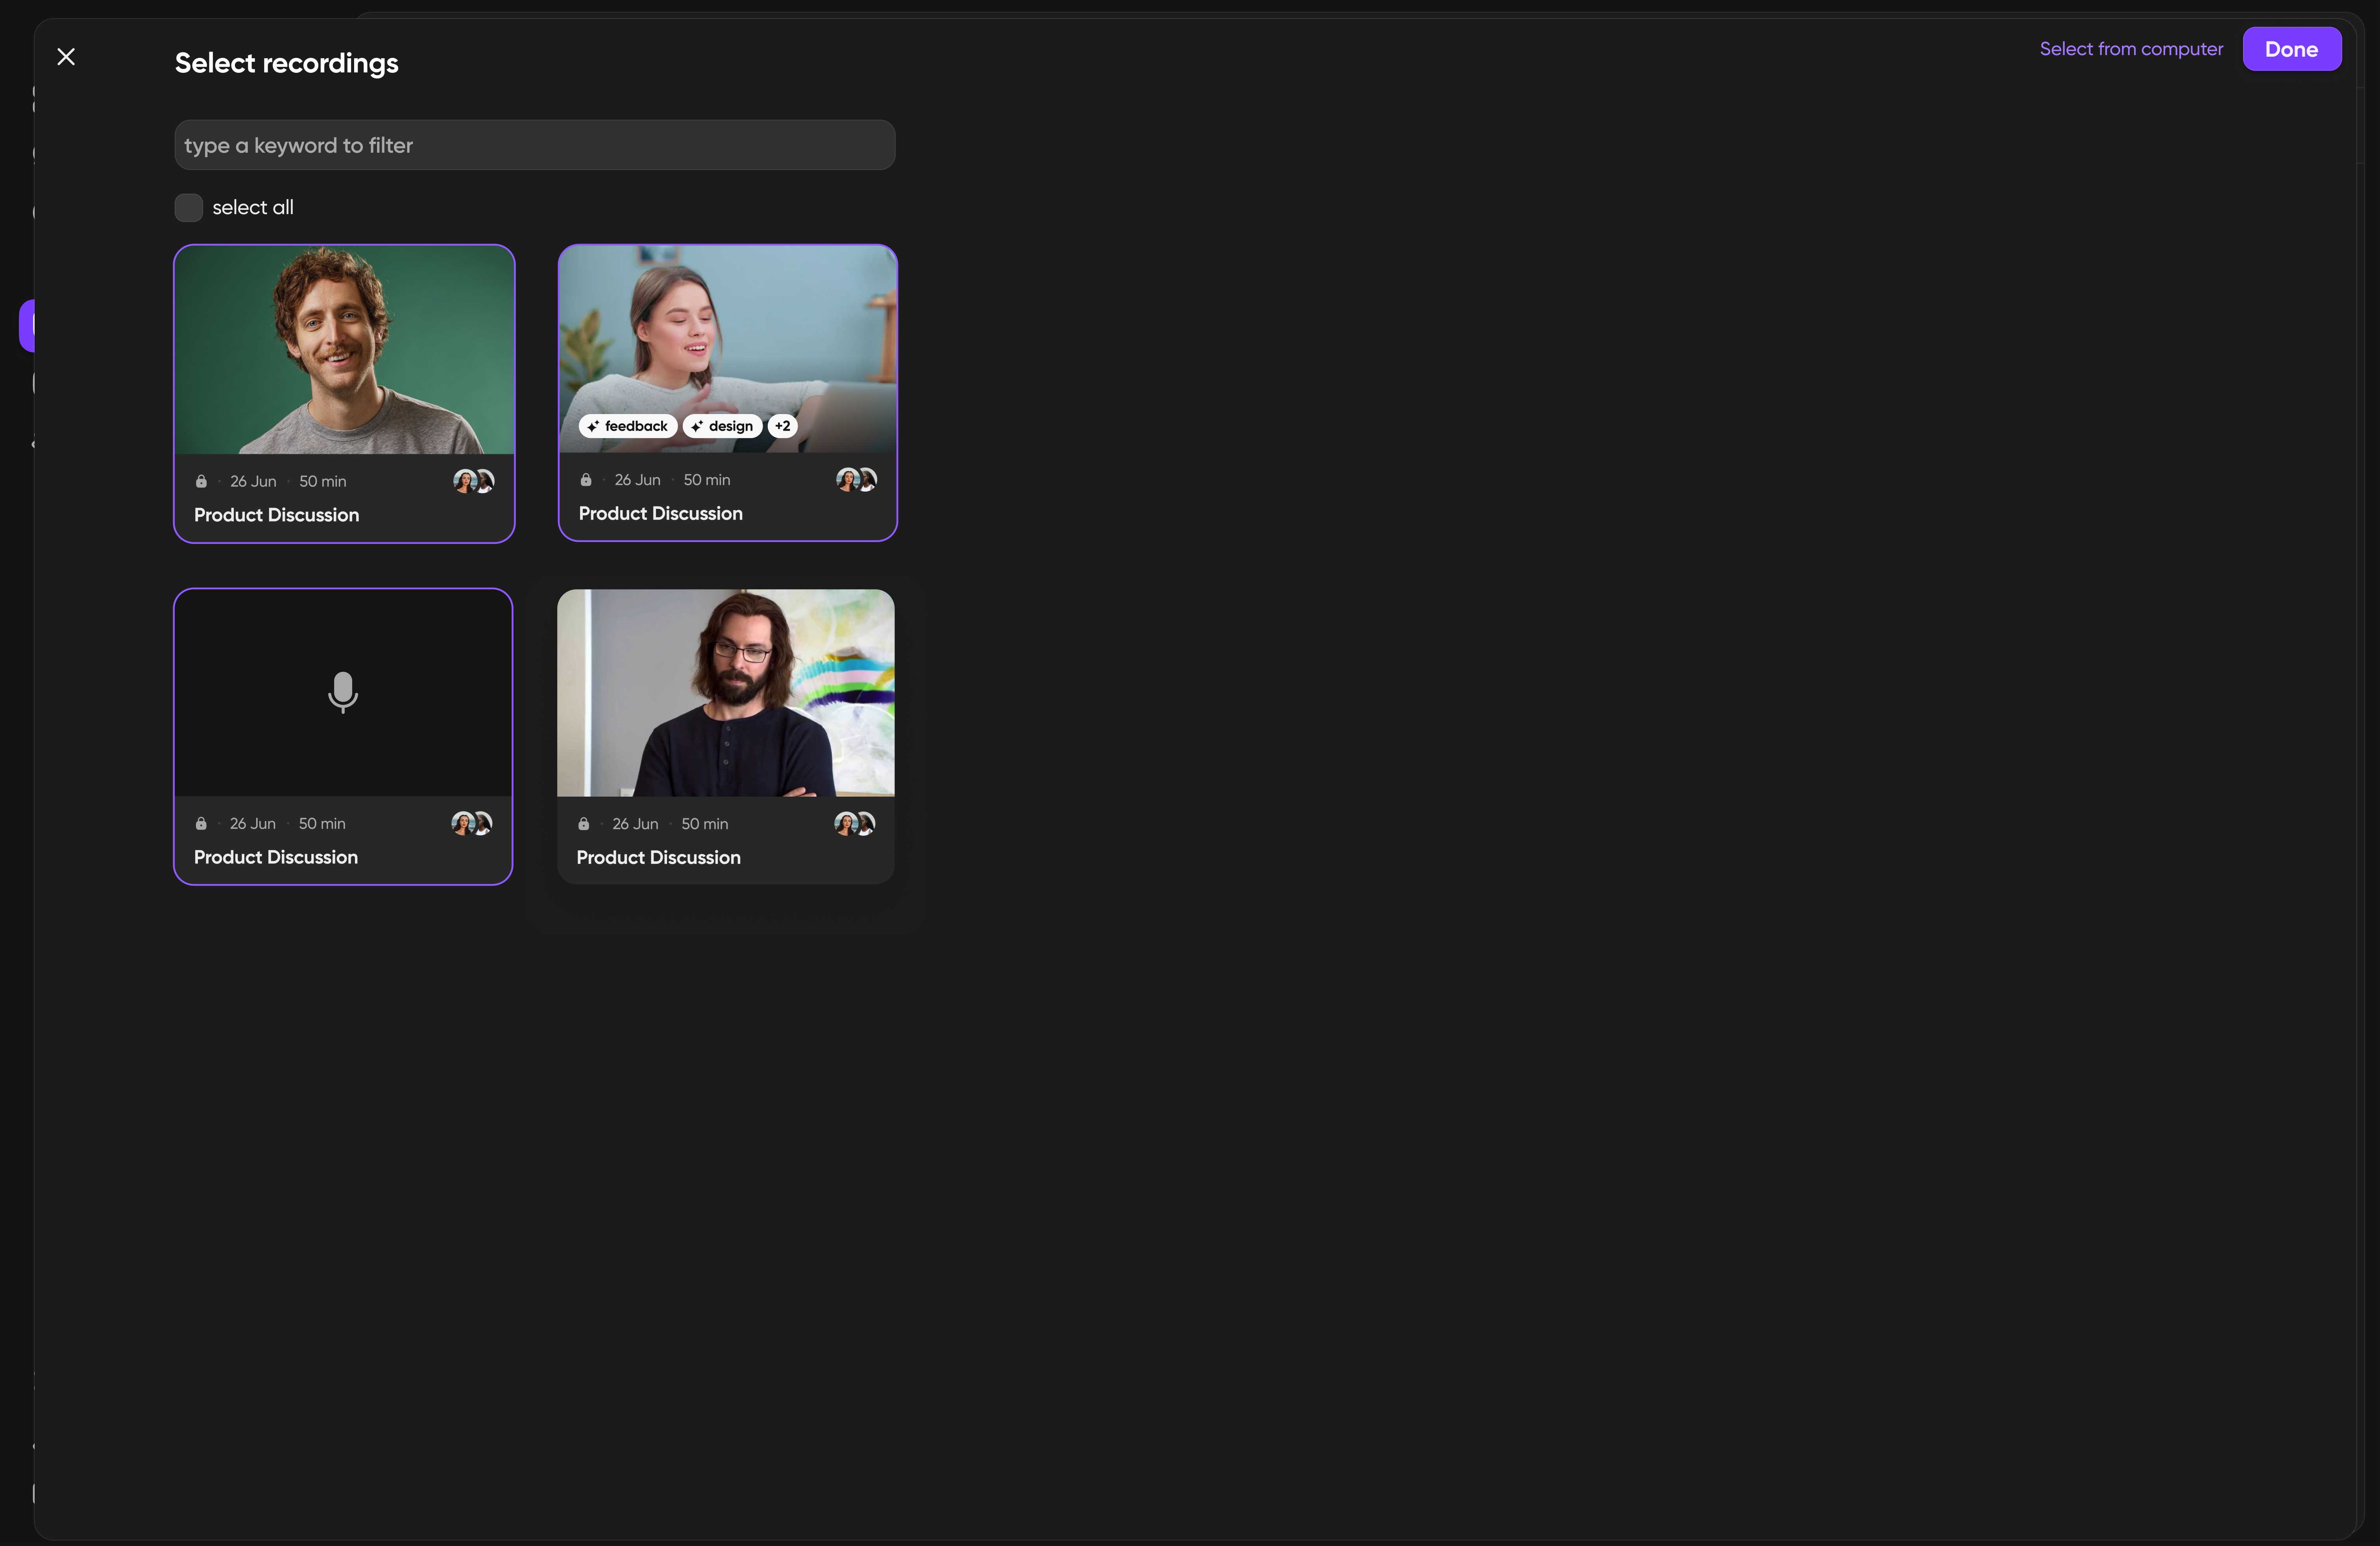
Task: Select recording thumbnail of woman with tags
Action: tap(728, 349)
